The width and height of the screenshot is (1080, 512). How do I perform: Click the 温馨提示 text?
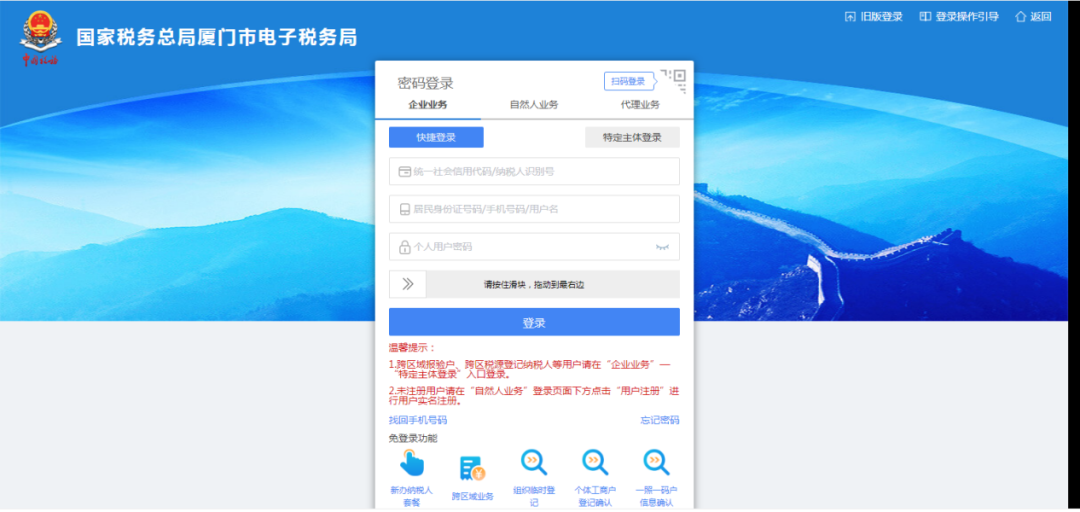(x=412, y=347)
